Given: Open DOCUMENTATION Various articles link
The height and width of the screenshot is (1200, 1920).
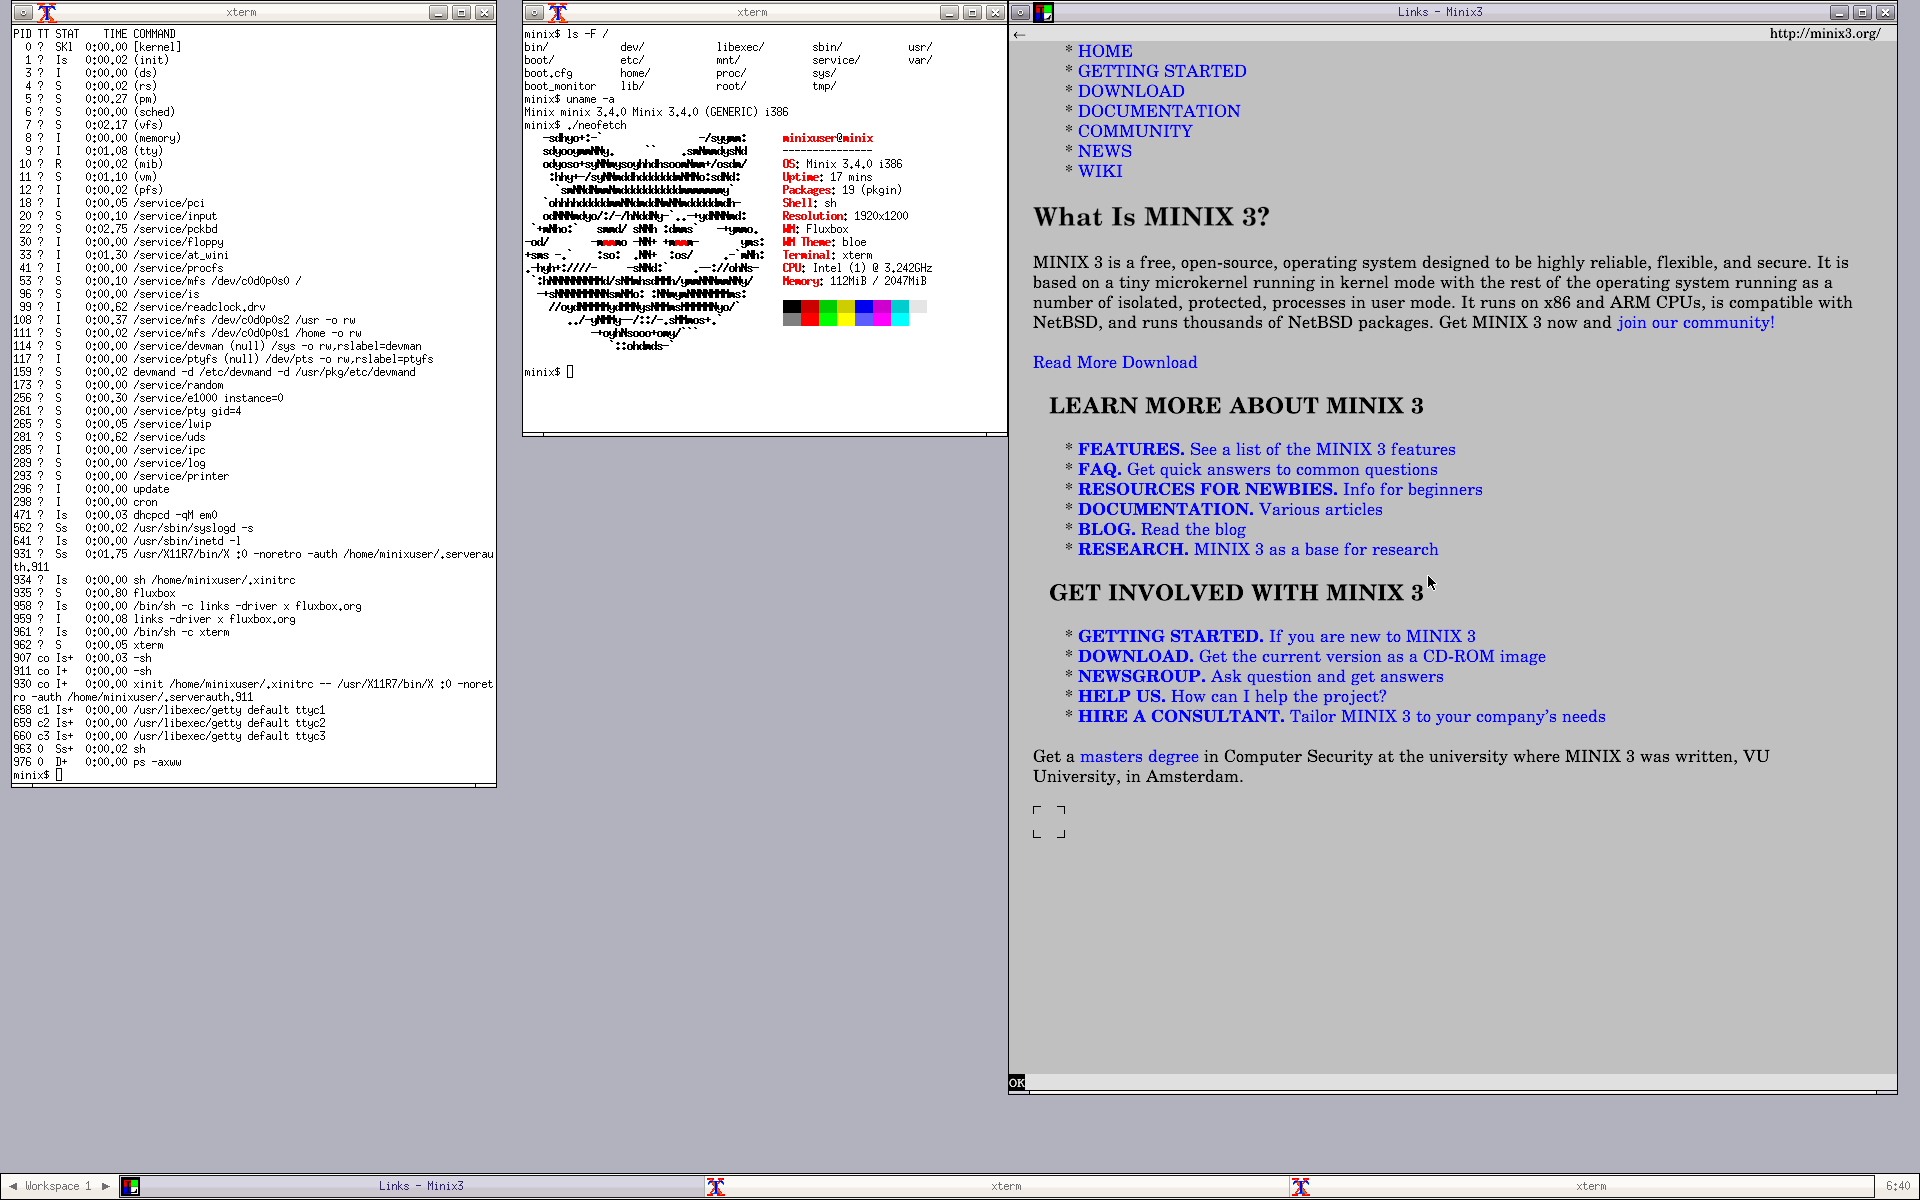Looking at the screenshot, I should tap(1230, 510).
